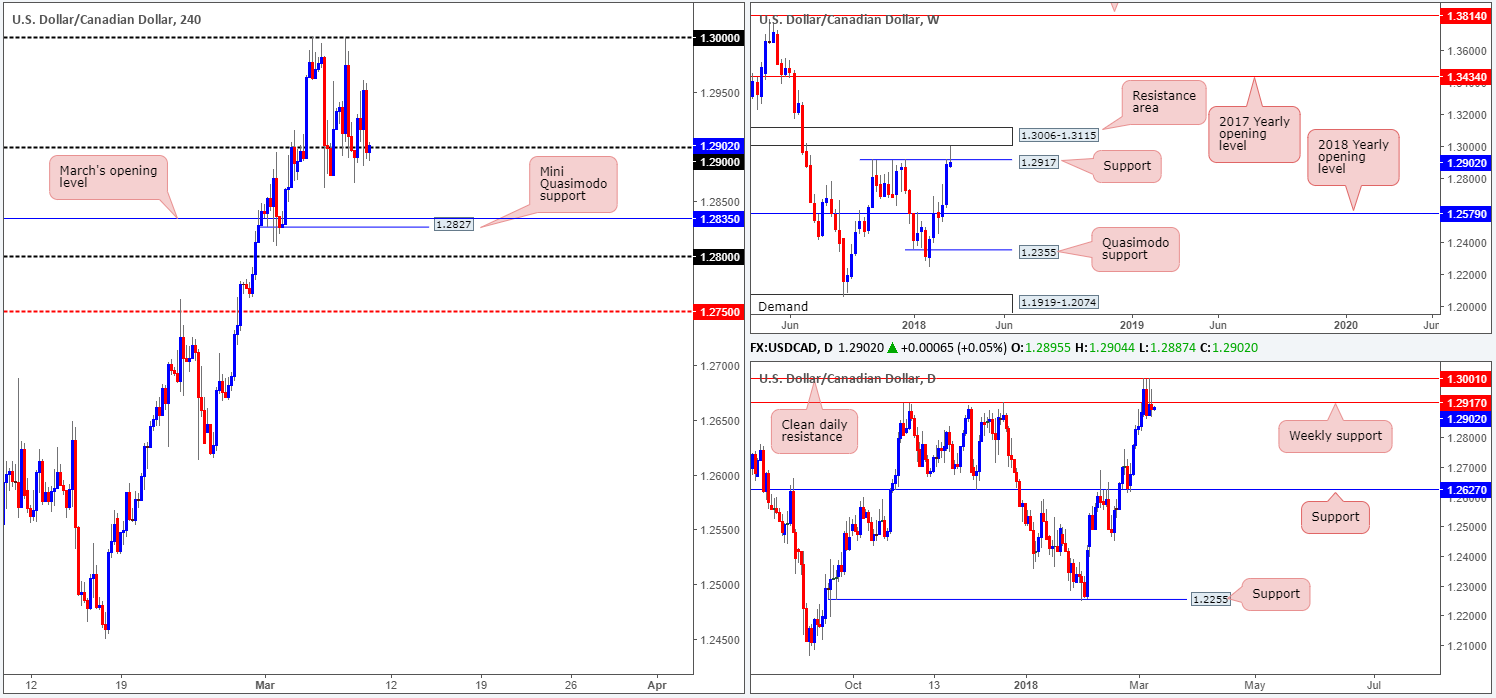Click the black 1.26270 price tag
The height and width of the screenshot is (698, 1496).
(x=1465, y=490)
